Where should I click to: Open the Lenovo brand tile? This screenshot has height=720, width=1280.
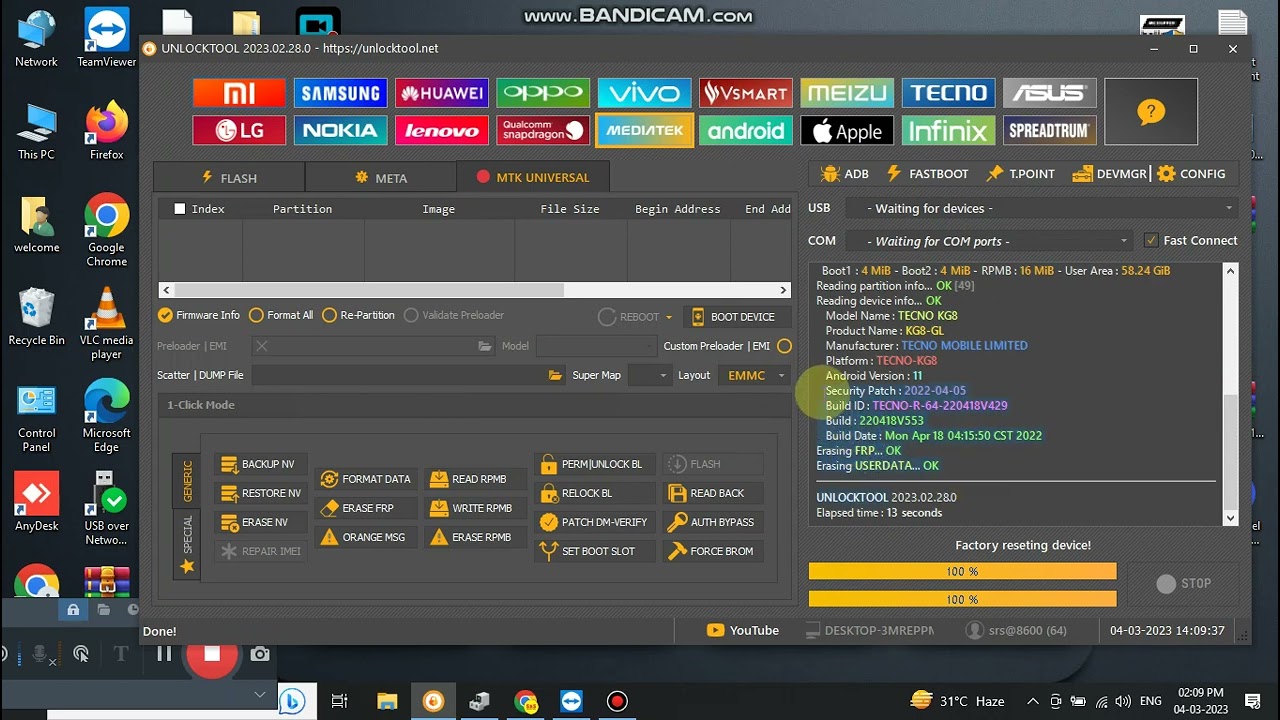click(x=442, y=130)
